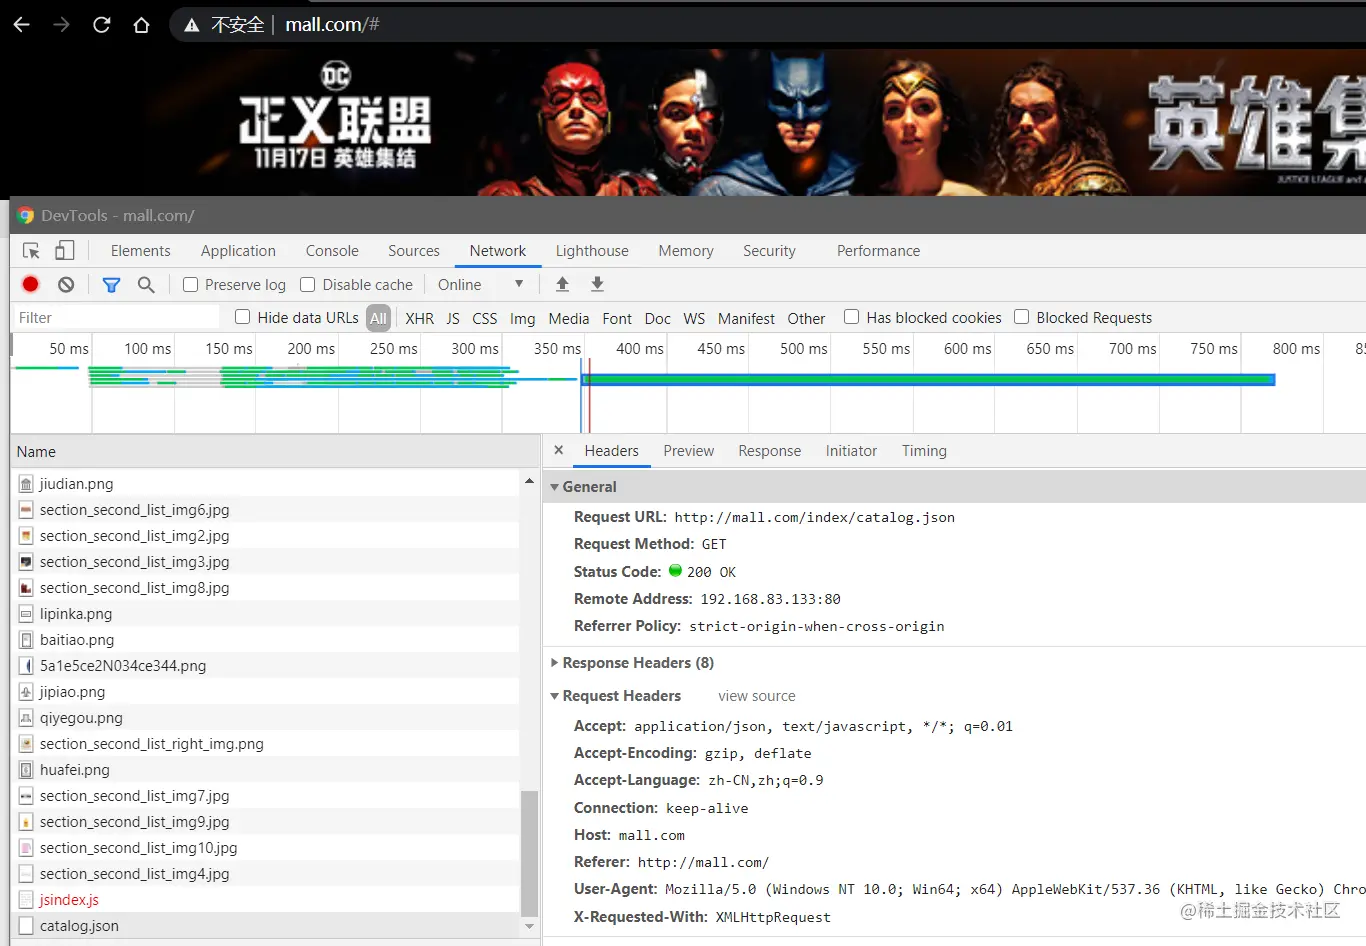
Task: Switch to the Sources tab
Action: point(414,251)
